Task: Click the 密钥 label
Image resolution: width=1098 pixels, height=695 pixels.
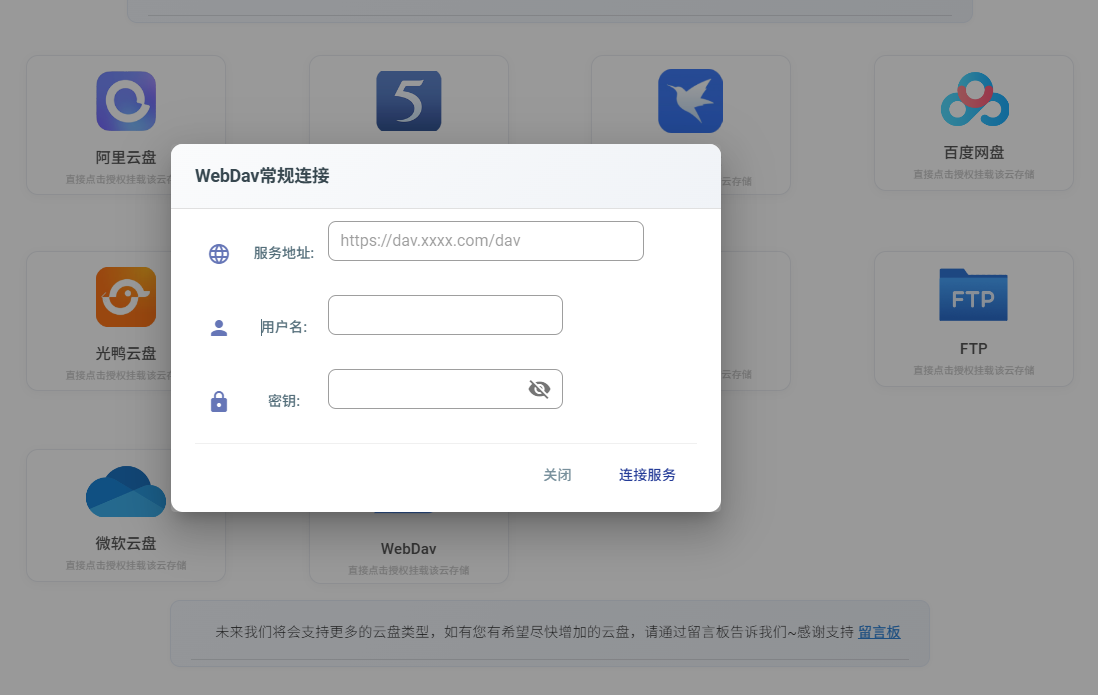Action: pyautogui.click(x=284, y=401)
